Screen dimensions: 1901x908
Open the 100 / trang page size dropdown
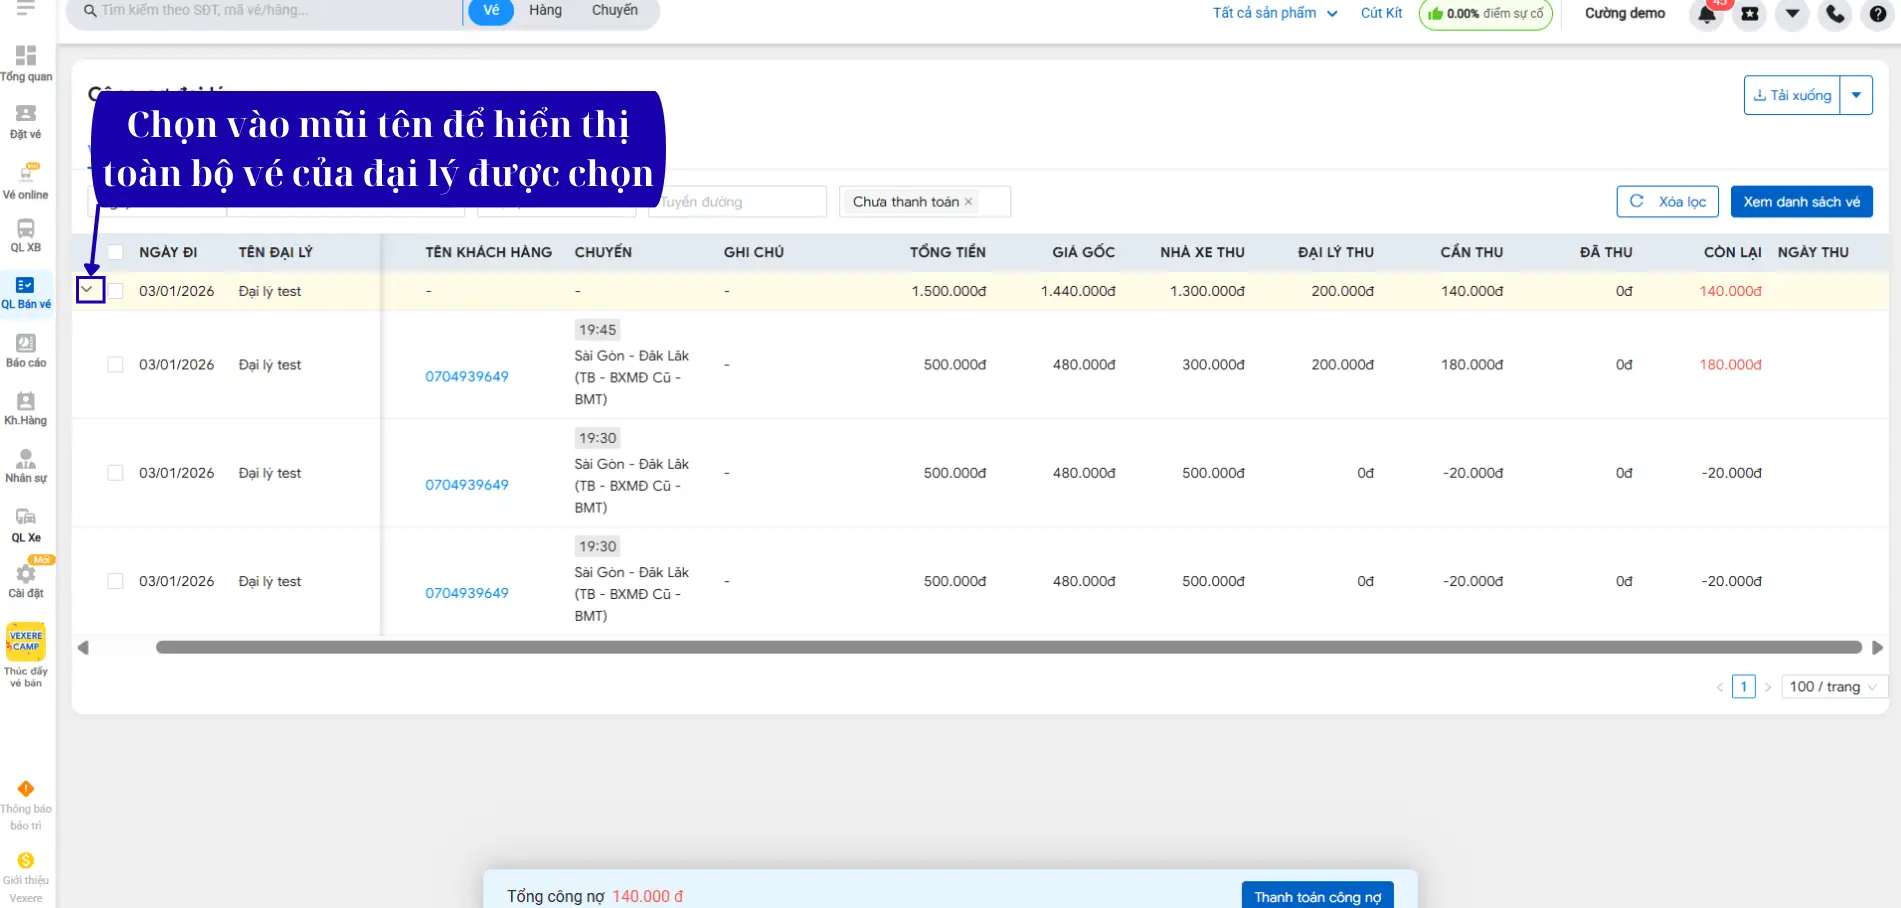(1833, 687)
